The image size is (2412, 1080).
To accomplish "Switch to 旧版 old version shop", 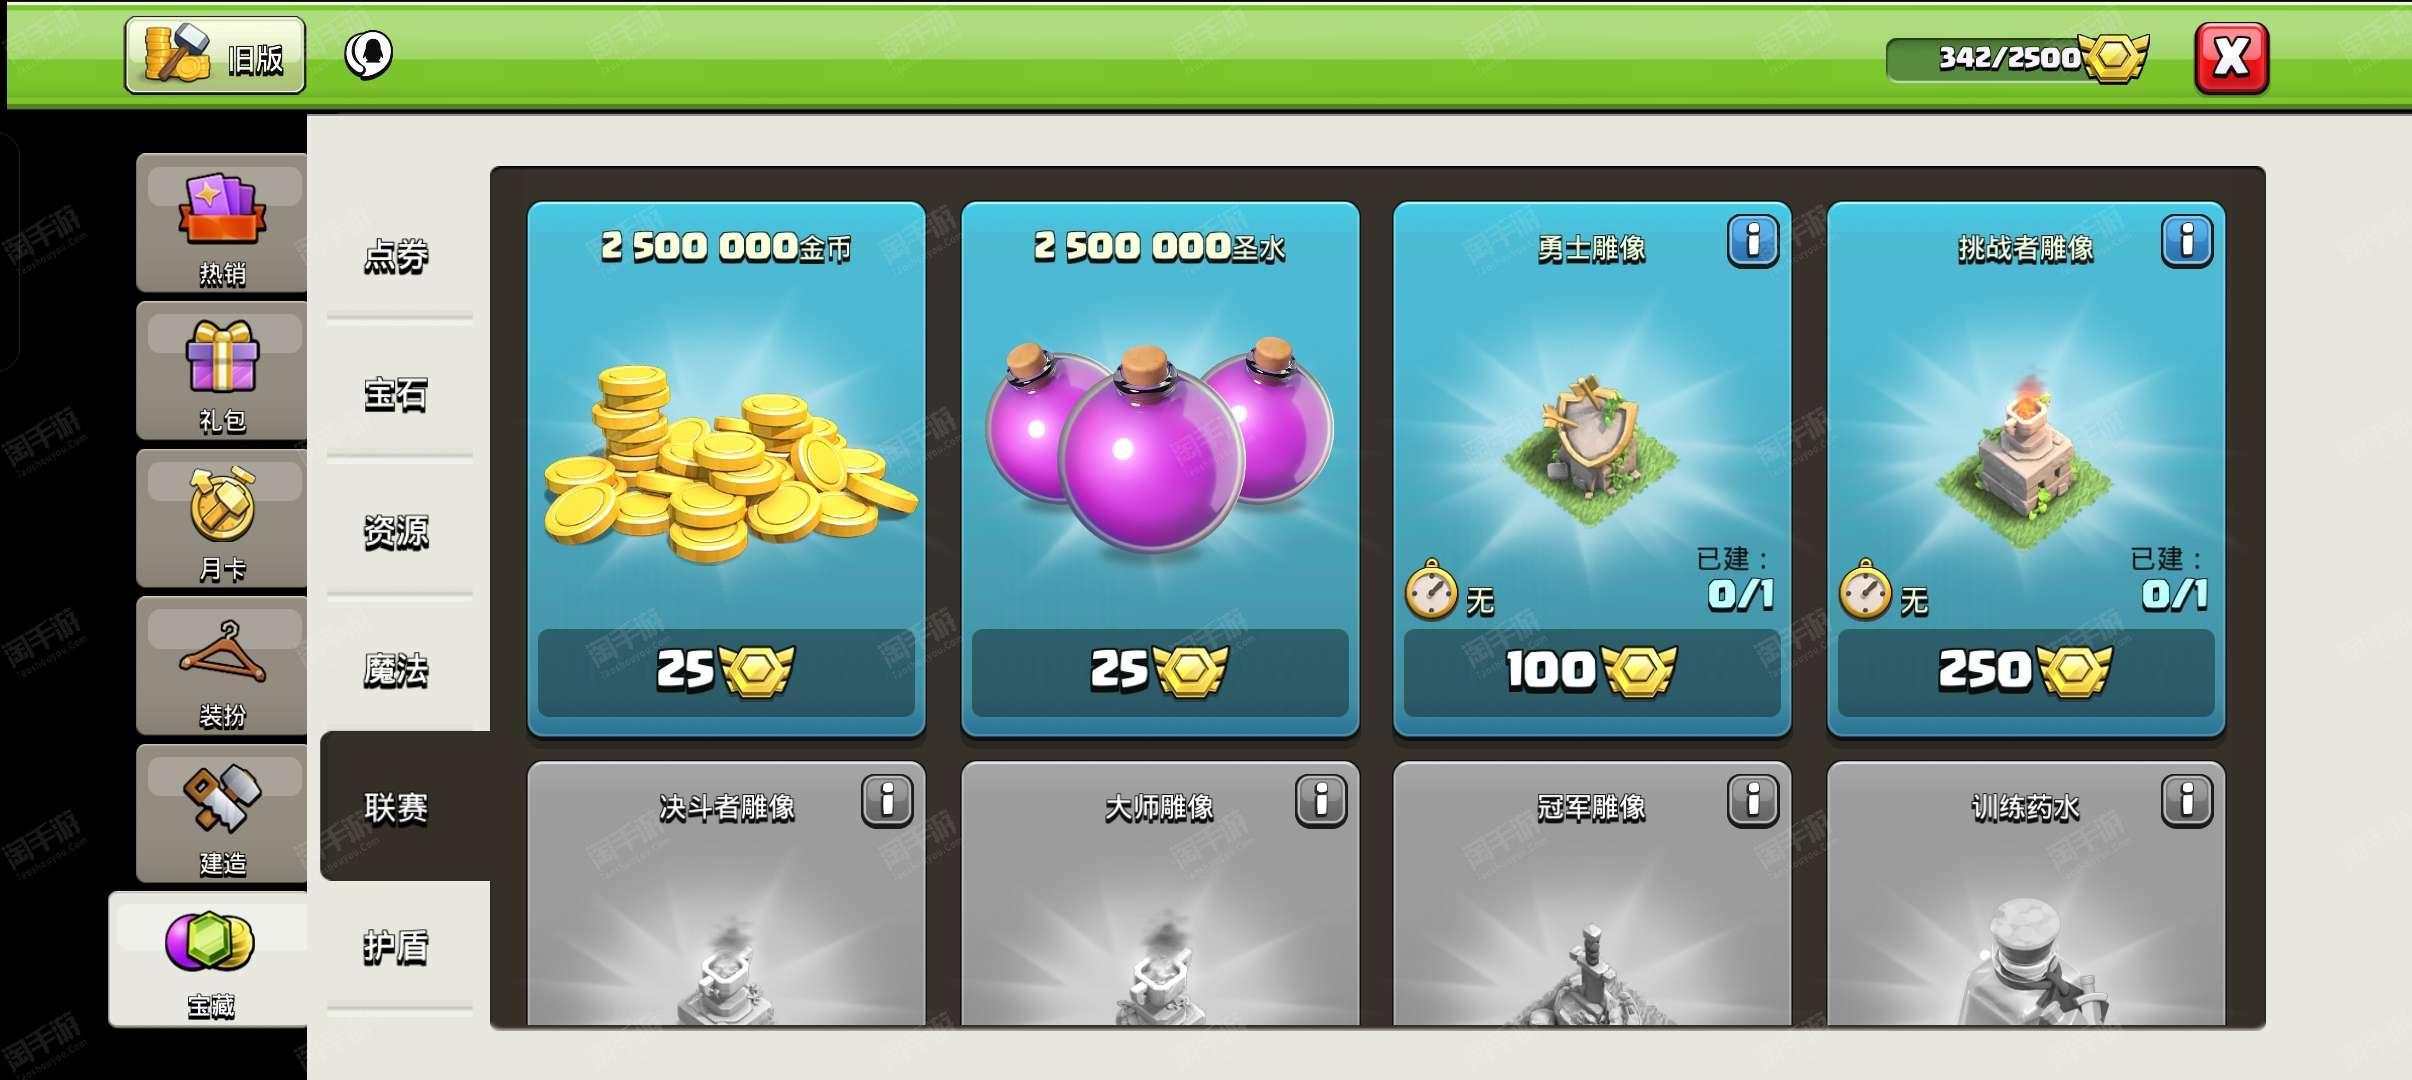I will pos(215,56).
